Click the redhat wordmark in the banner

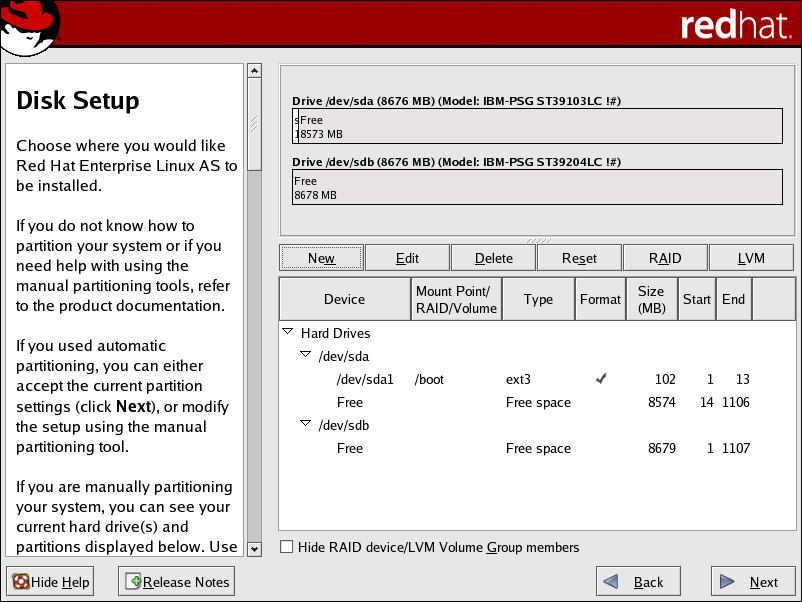pyautogui.click(x=736, y=26)
